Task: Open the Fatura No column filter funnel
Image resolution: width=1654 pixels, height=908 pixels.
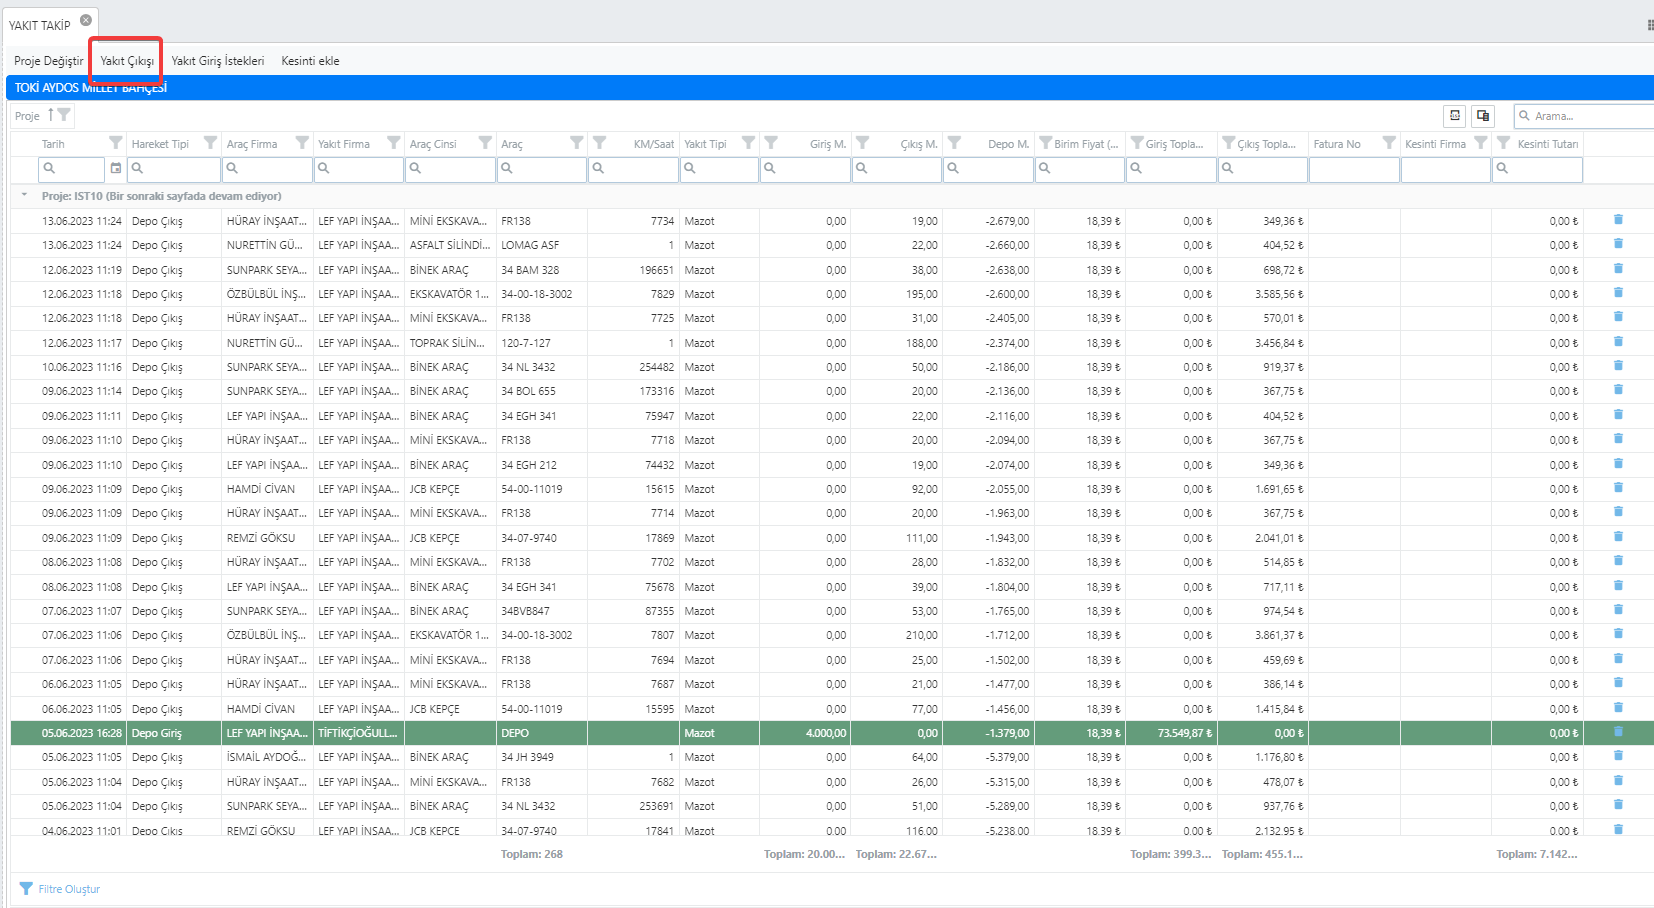Action: (1389, 143)
